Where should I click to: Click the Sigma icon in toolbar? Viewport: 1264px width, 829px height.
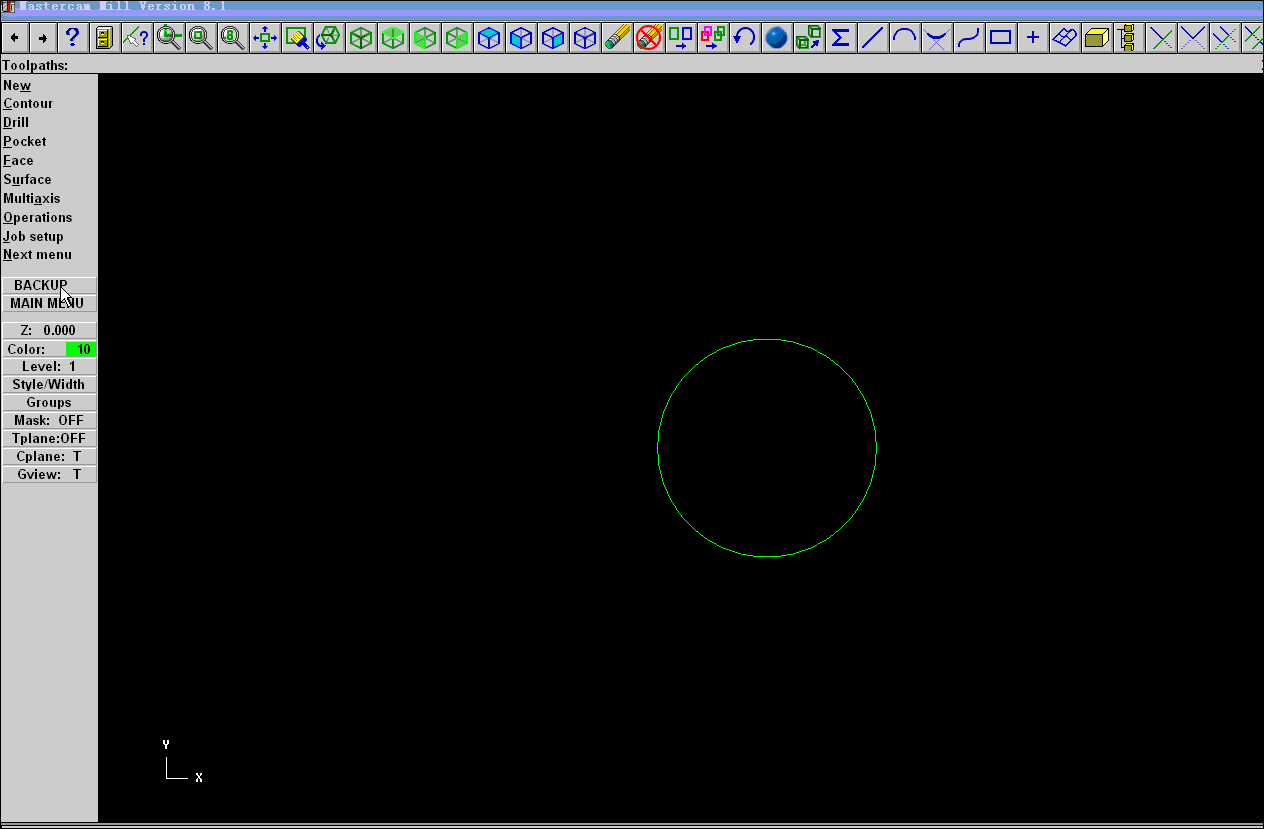[x=840, y=38]
